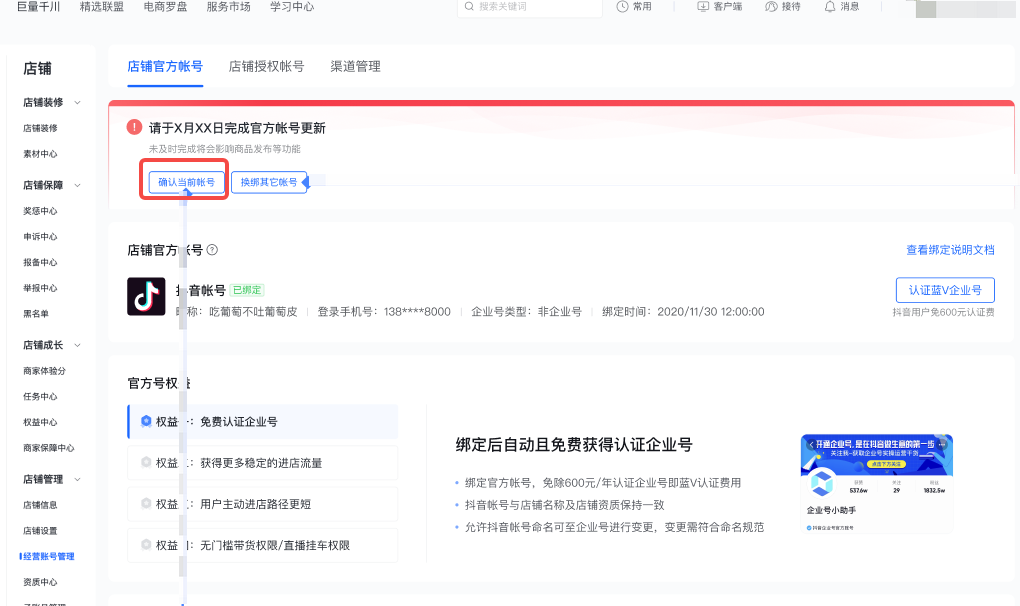Click the red warning alert icon

pyautogui.click(x=134, y=127)
